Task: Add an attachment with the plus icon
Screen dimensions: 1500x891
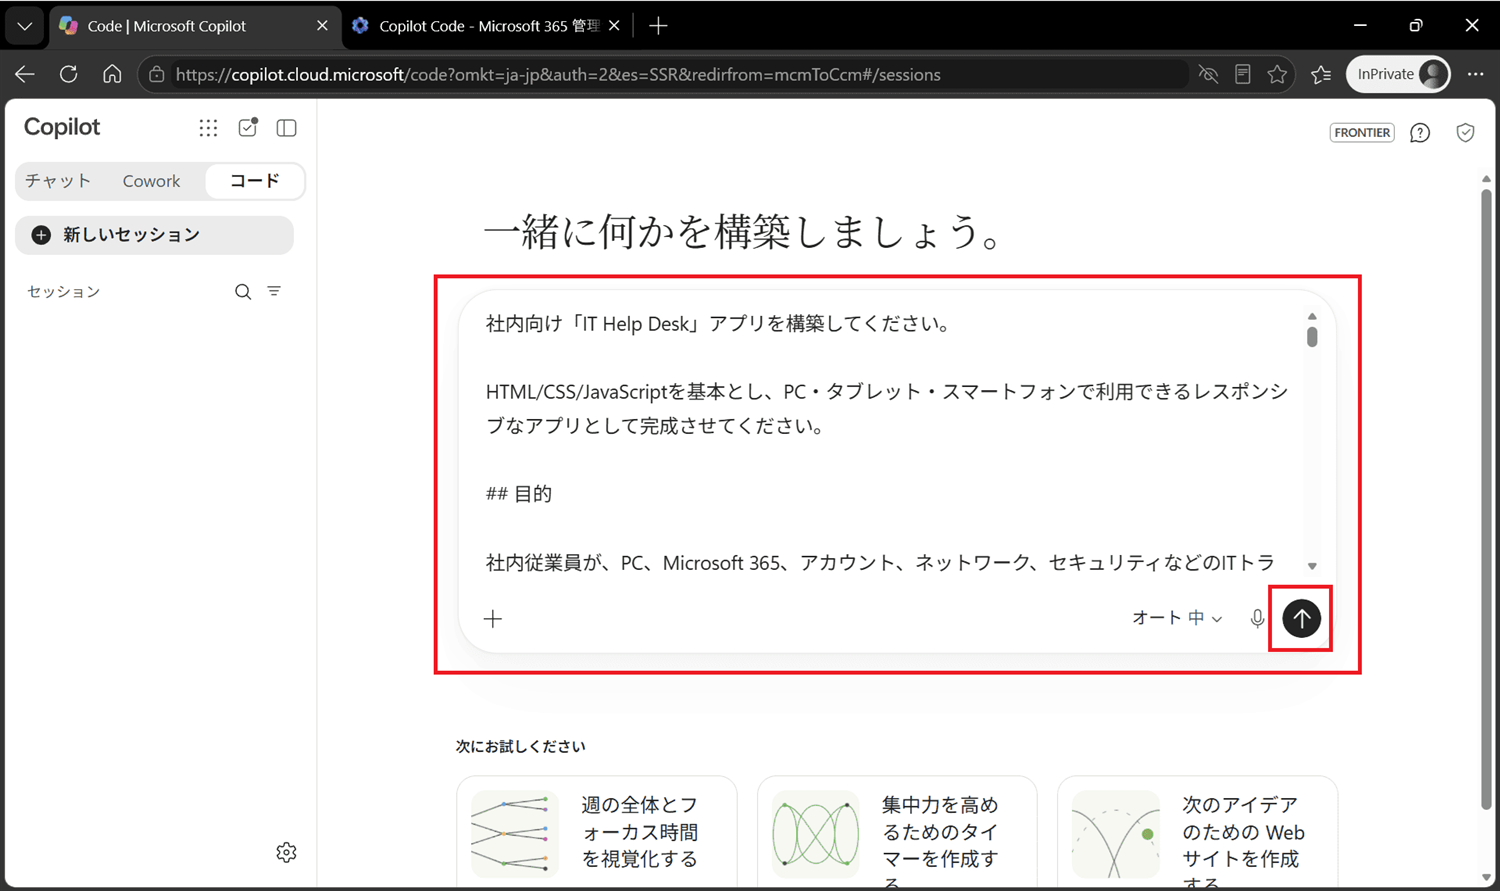Action: point(493,619)
